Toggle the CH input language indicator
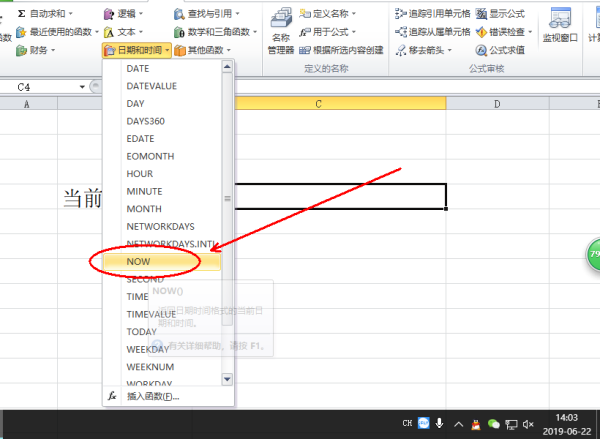Viewport: 600px width, 439px height. click(x=407, y=424)
